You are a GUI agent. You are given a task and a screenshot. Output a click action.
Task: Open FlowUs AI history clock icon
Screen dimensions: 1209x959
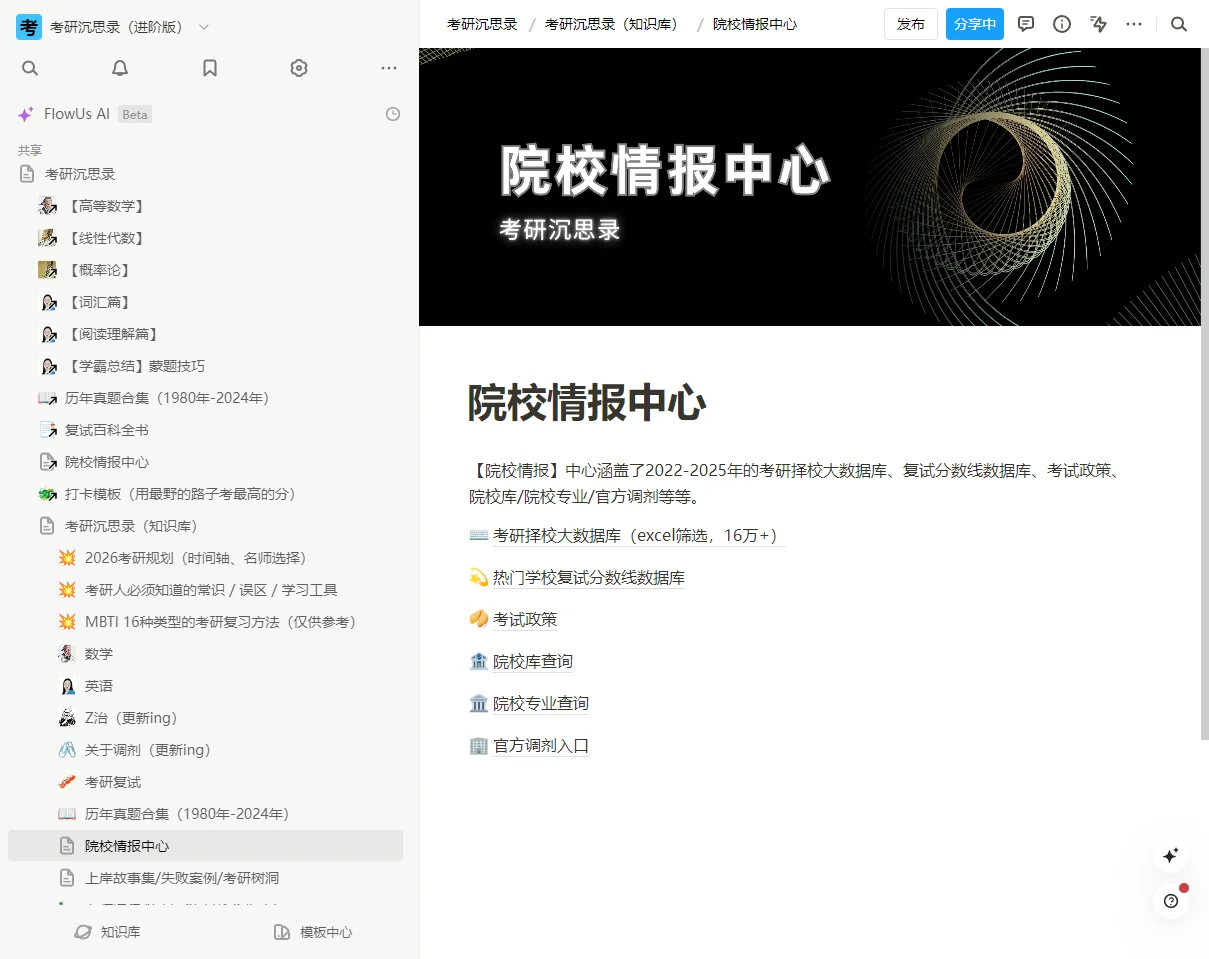pyautogui.click(x=393, y=114)
